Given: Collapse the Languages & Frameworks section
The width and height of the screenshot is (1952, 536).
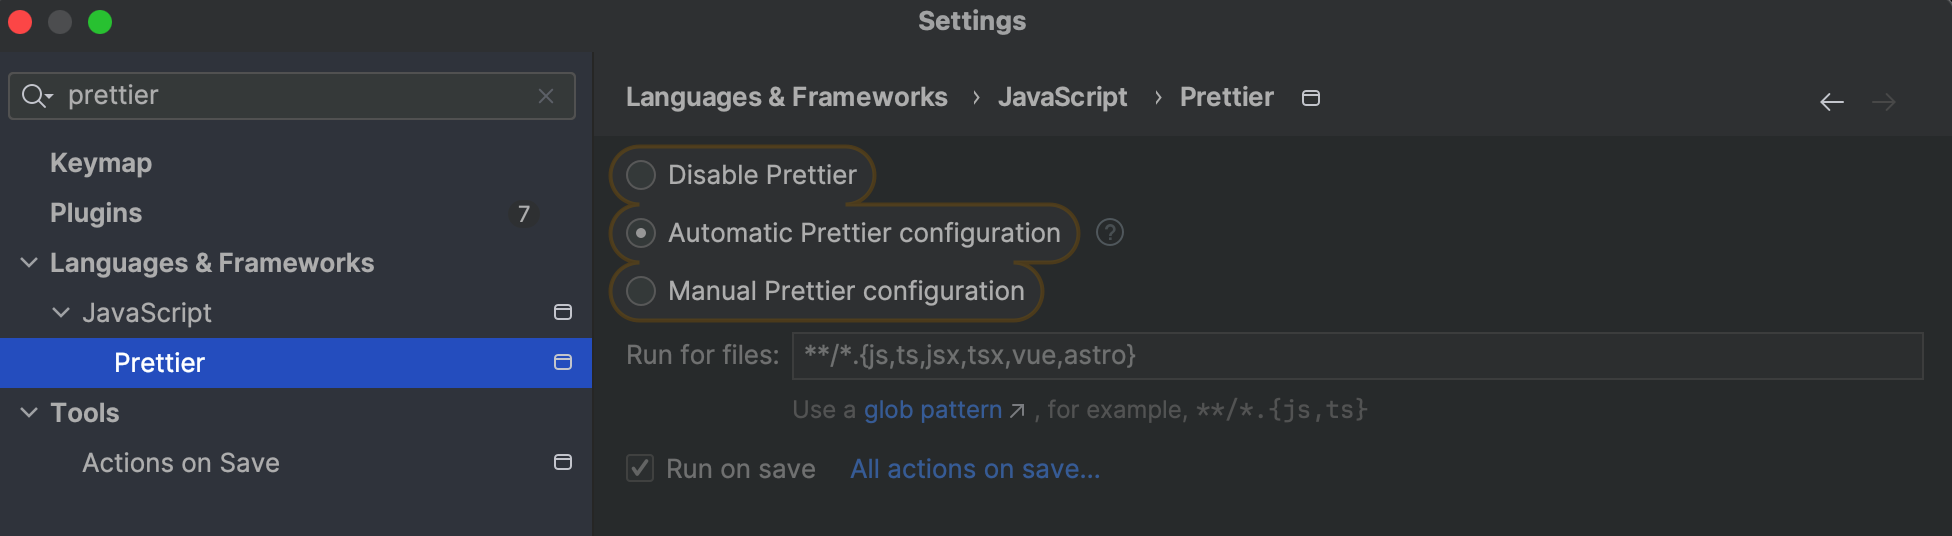Looking at the screenshot, I should tap(29, 263).
